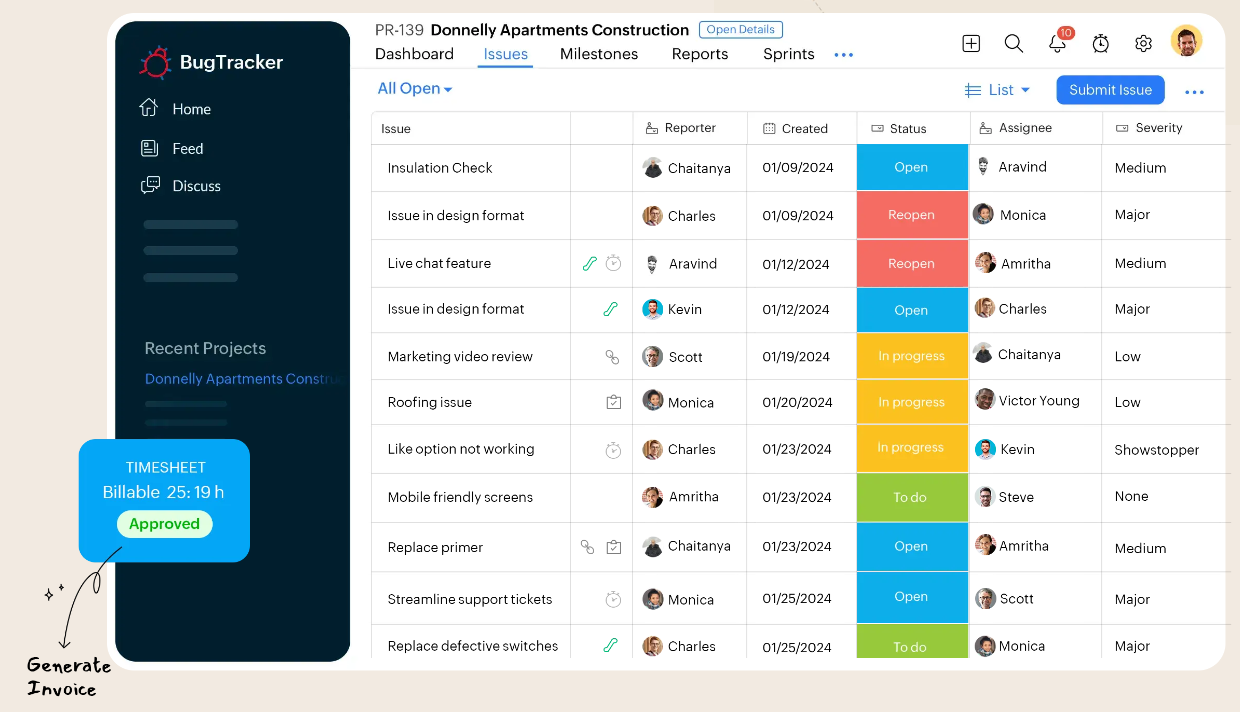This screenshot has width=1240, height=712.
Task: Change the List view dropdown
Action: 998,89
